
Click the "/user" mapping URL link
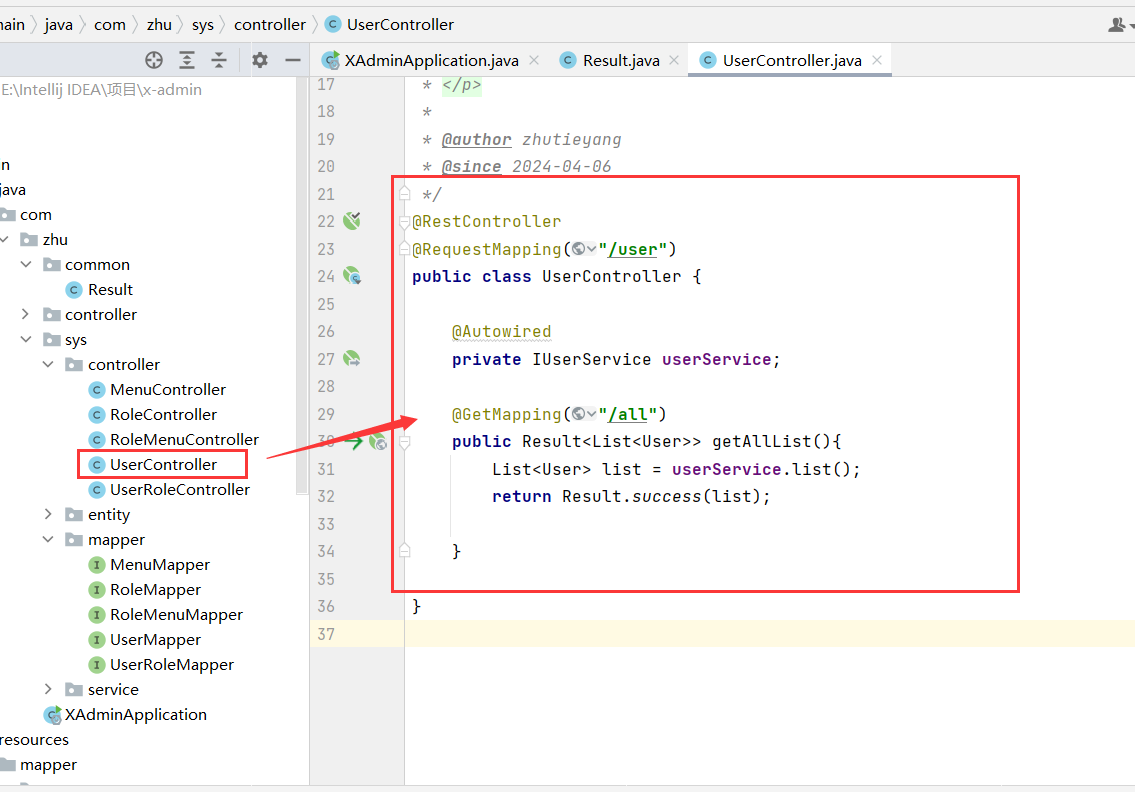(633, 250)
